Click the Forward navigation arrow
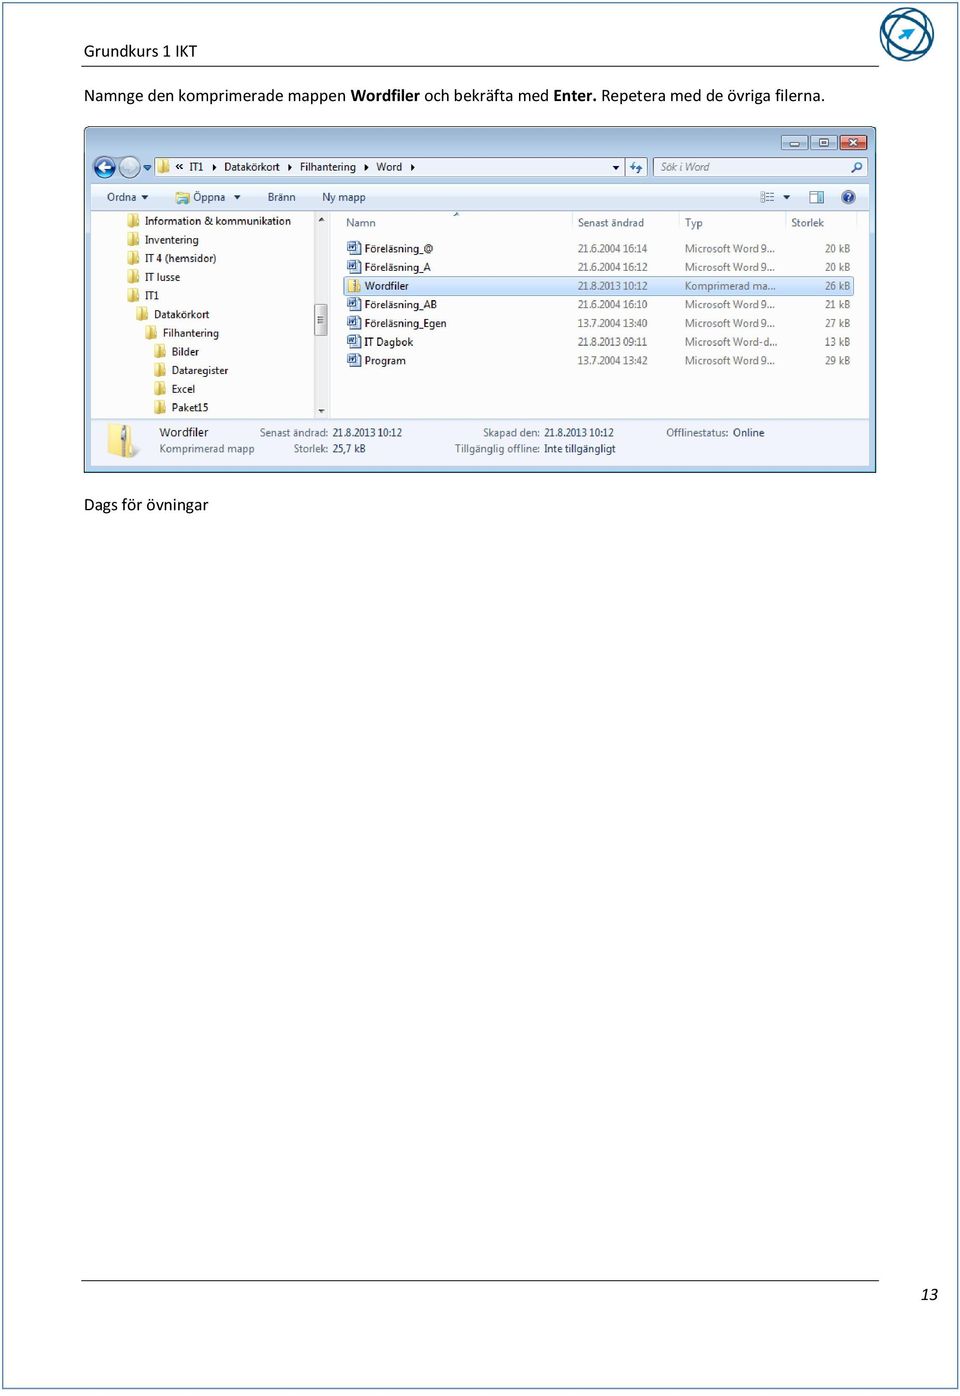Image resolution: width=960 pixels, height=1396 pixels. [x=130, y=167]
